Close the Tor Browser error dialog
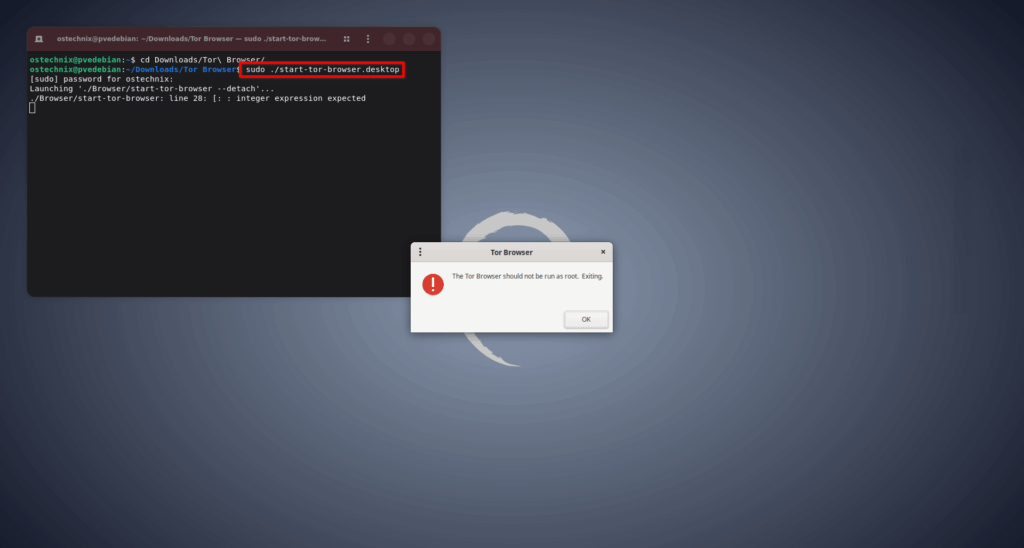 click(x=603, y=252)
